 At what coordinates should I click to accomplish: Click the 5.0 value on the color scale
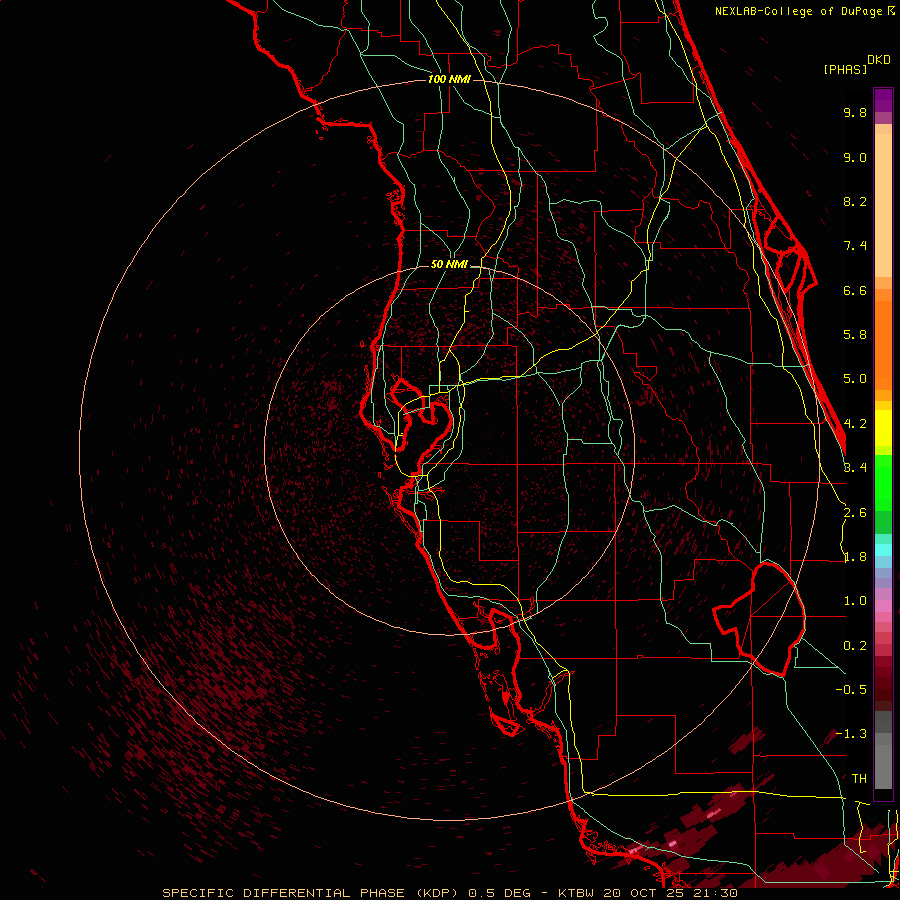tap(855, 379)
